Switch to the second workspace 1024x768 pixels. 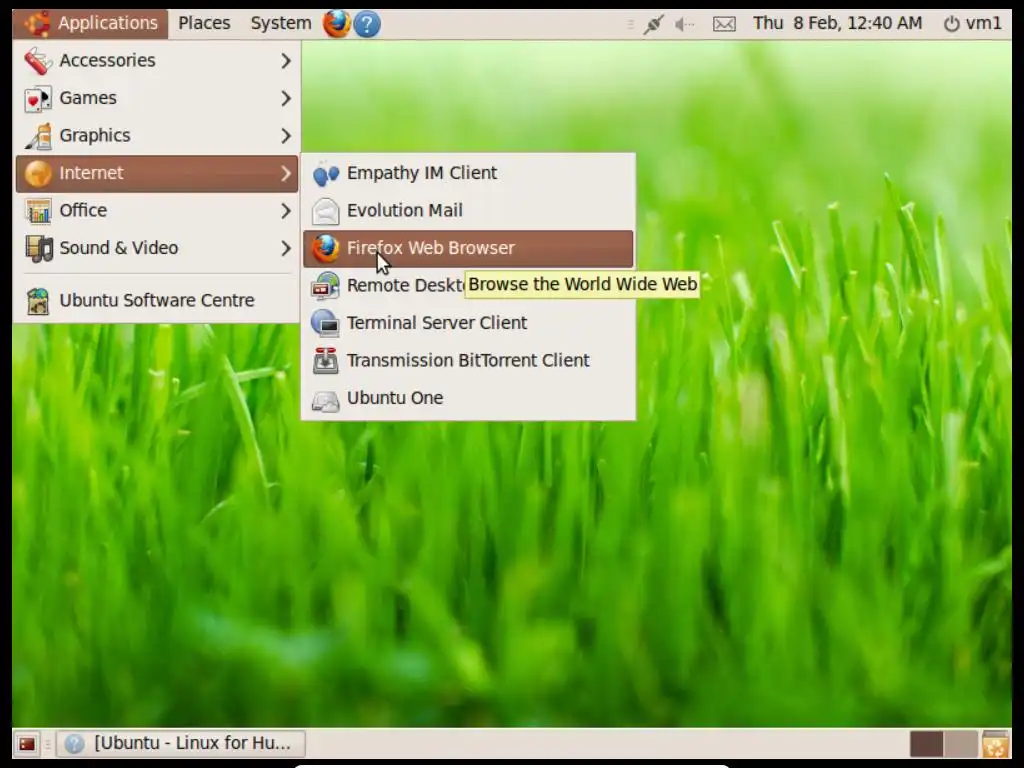[x=961, y=744]
